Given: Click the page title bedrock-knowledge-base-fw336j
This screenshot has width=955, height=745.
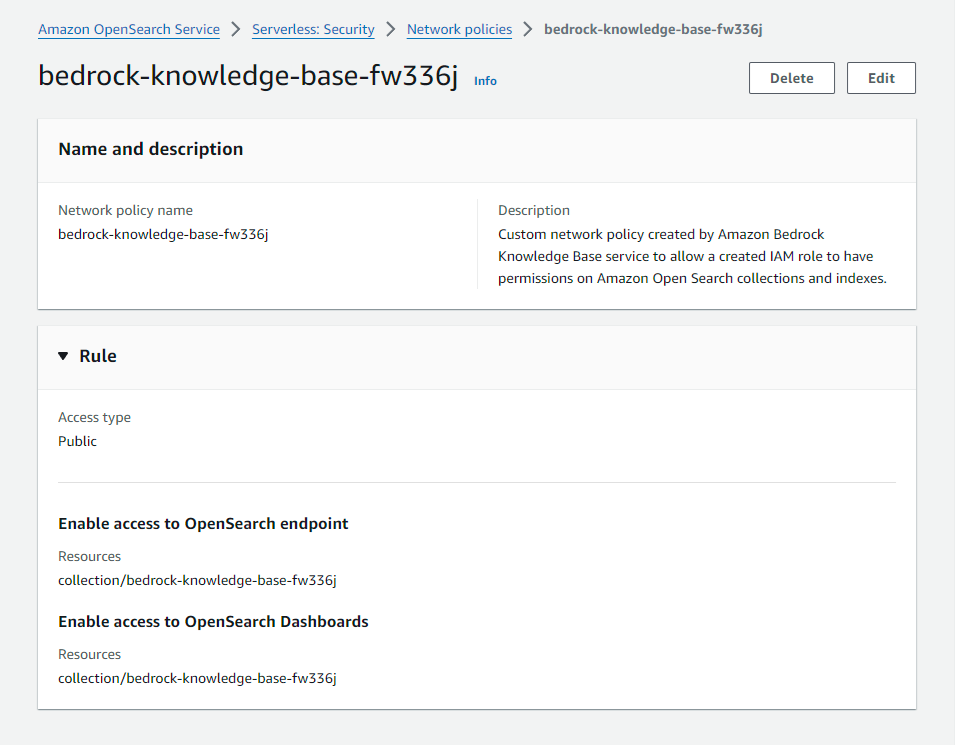Looking at the screenshot, I should (x=248, y=75).
